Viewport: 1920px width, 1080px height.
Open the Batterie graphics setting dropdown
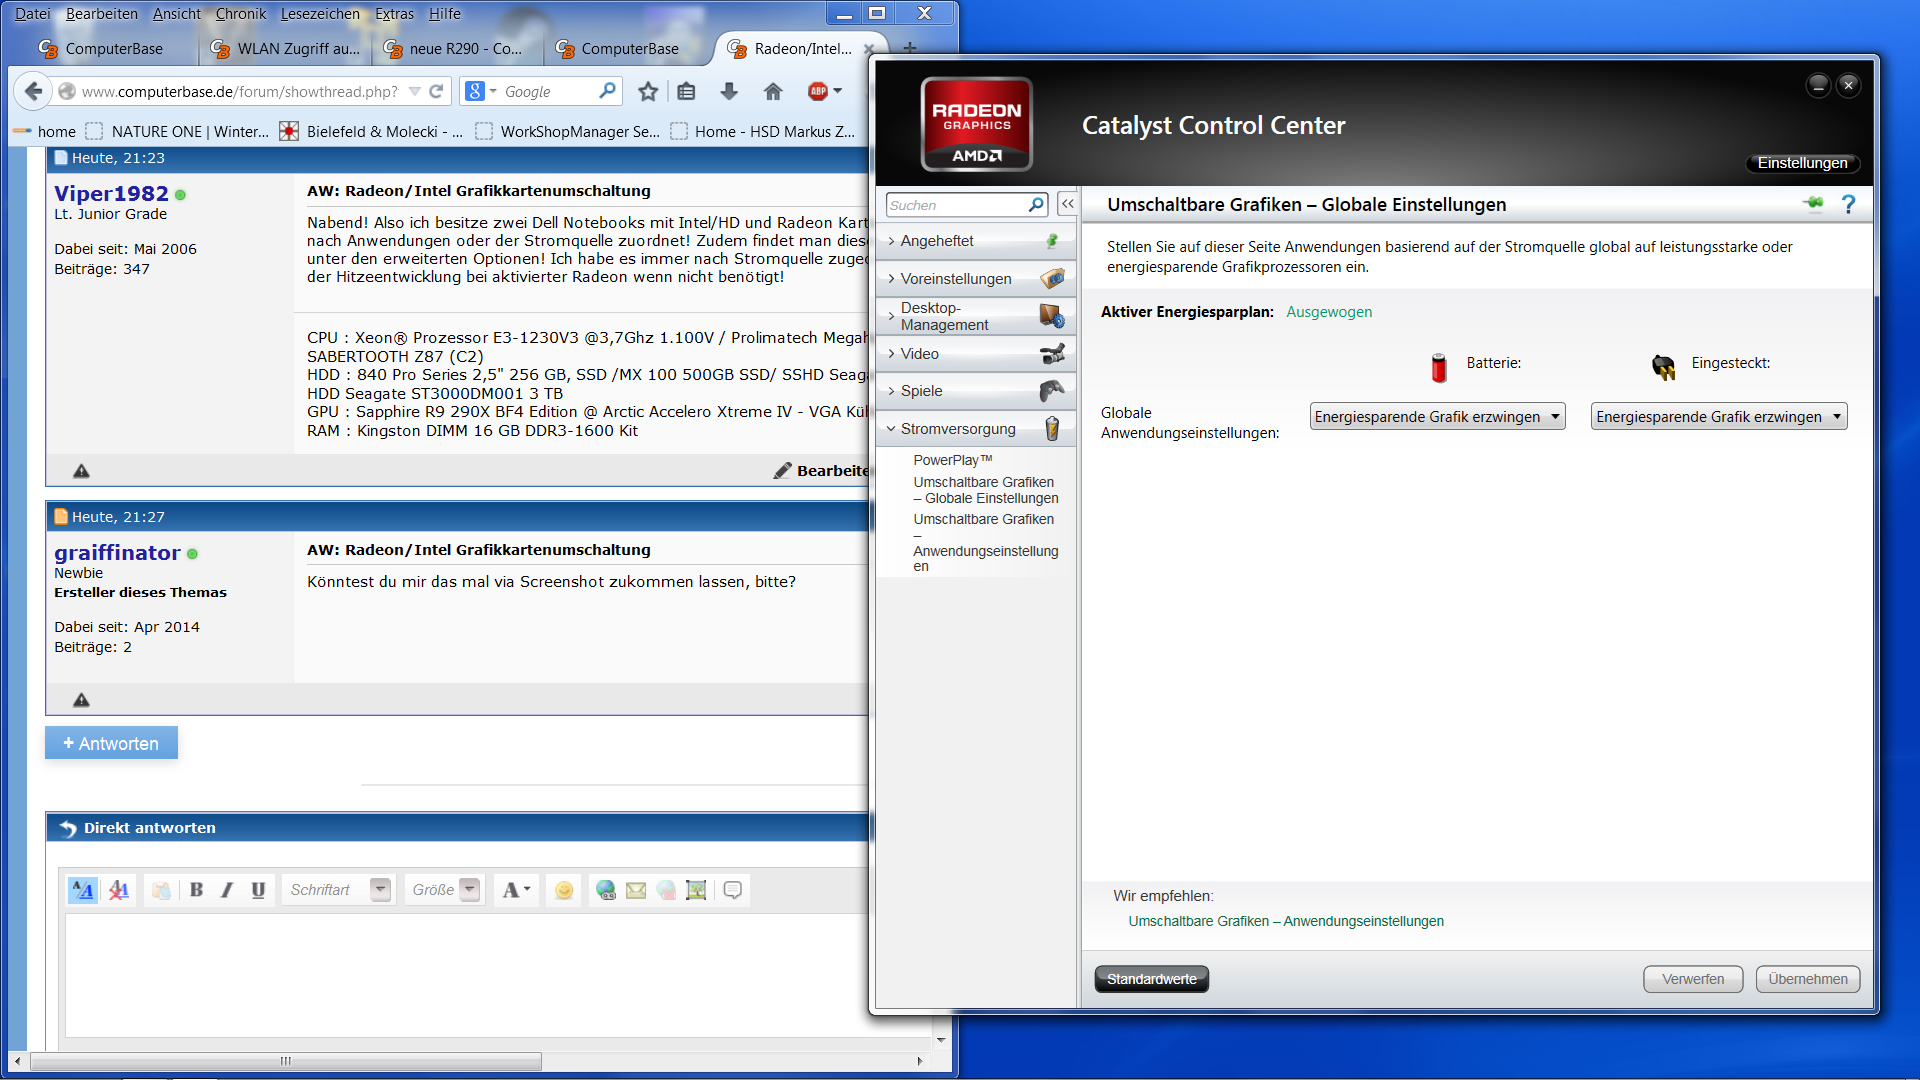point(1436,417)
